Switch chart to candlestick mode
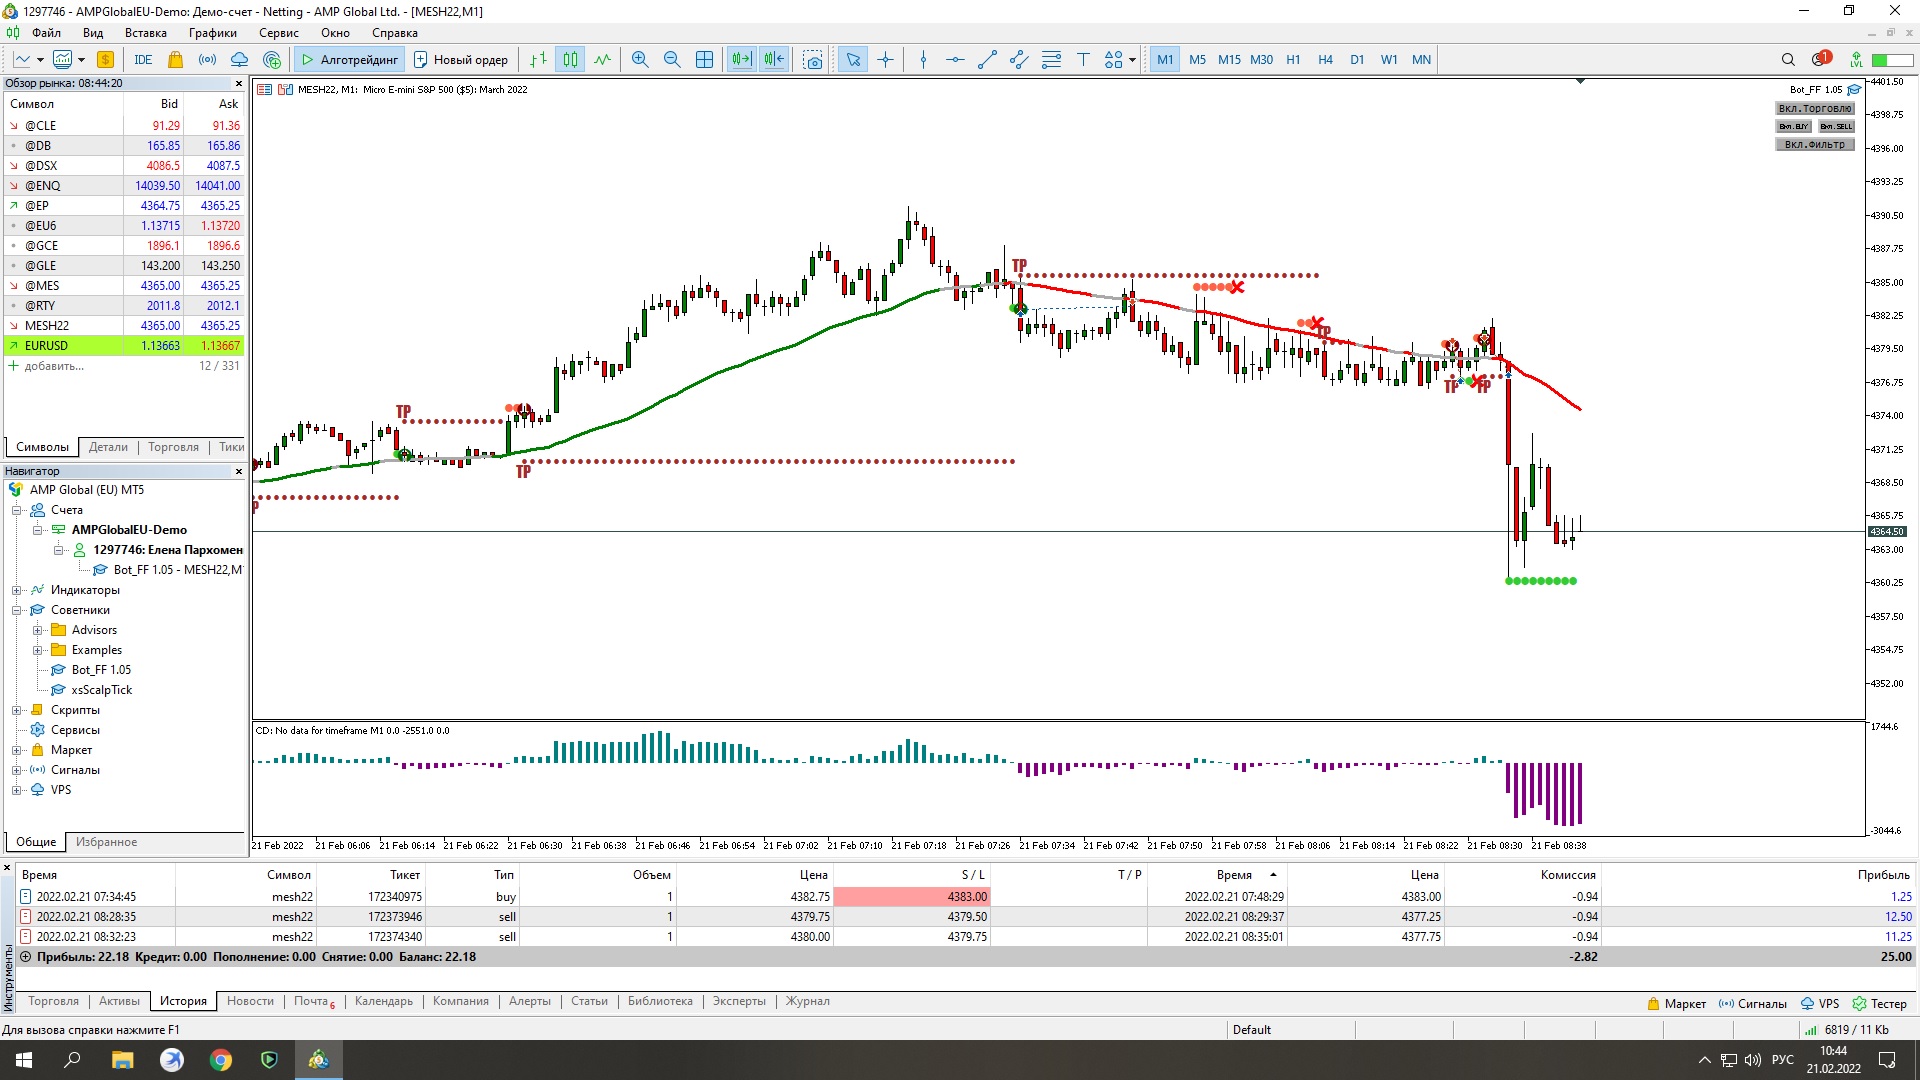The width and height of the screenshot is (1920, 1080). click(x=570, y=60)
